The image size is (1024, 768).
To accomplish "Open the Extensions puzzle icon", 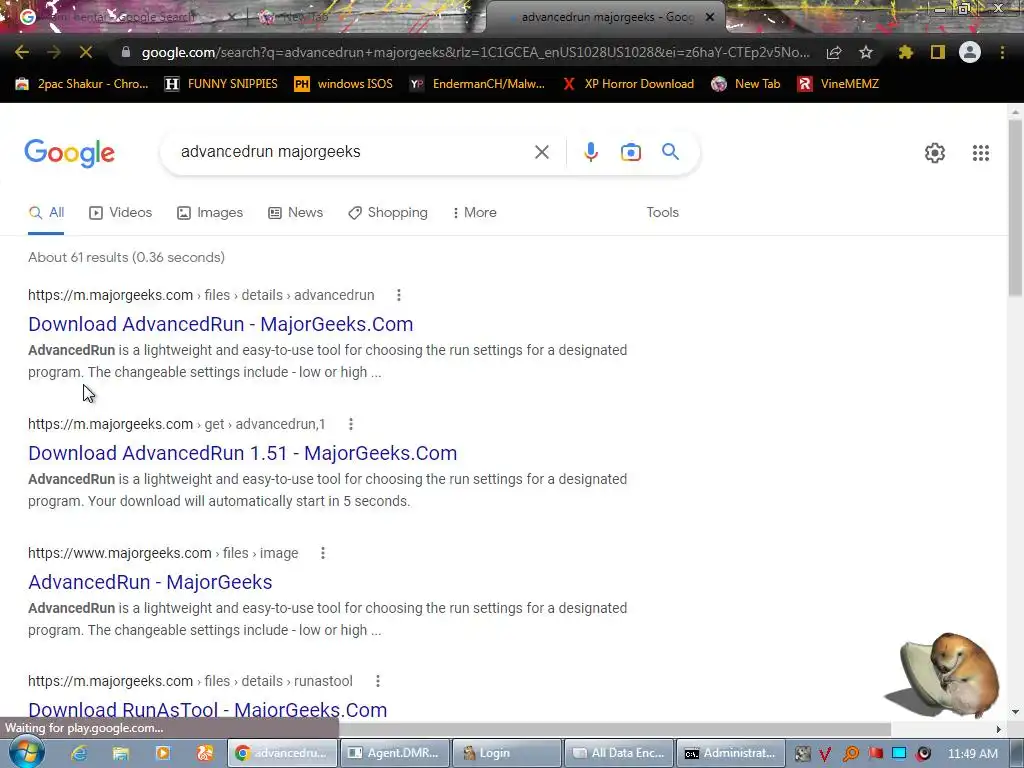I will click(x=905, y=52).
